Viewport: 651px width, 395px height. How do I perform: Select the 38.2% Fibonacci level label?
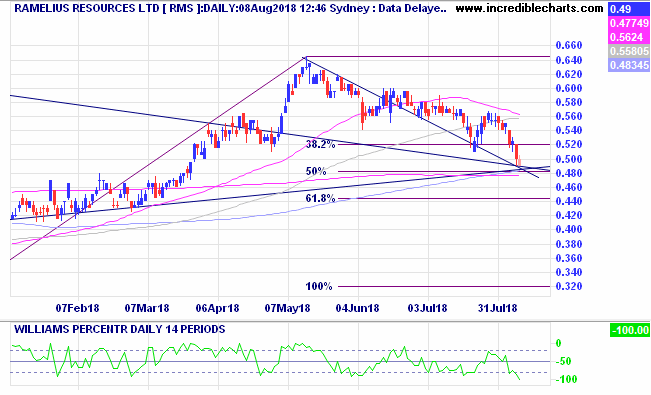[x=320, y=145]
